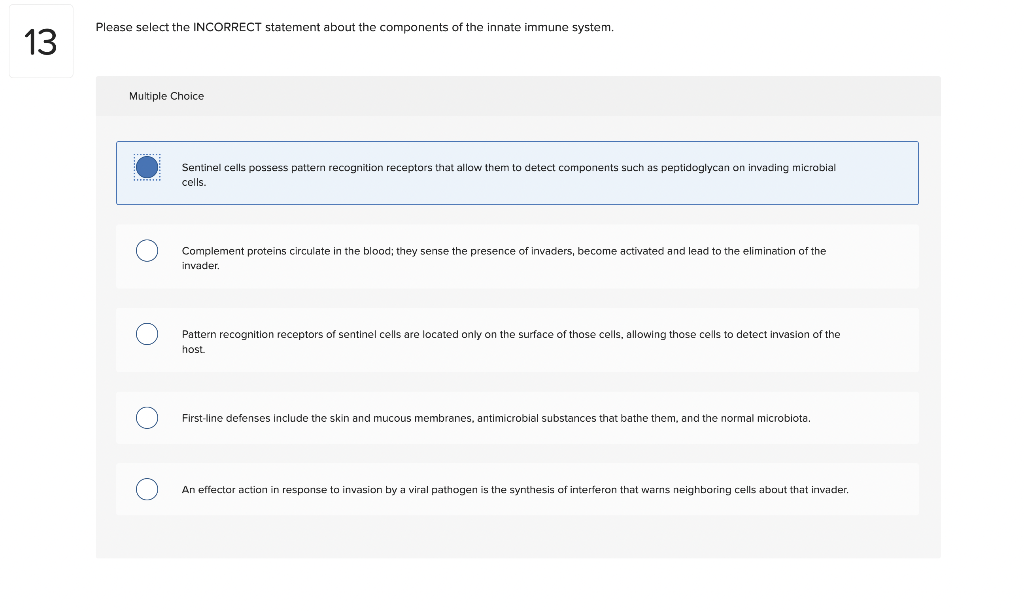The height and width of the screenshot is (611, 1024).
Task: Click the Sentinel cells possess pattern recognition text
Action: coord(509,175)
